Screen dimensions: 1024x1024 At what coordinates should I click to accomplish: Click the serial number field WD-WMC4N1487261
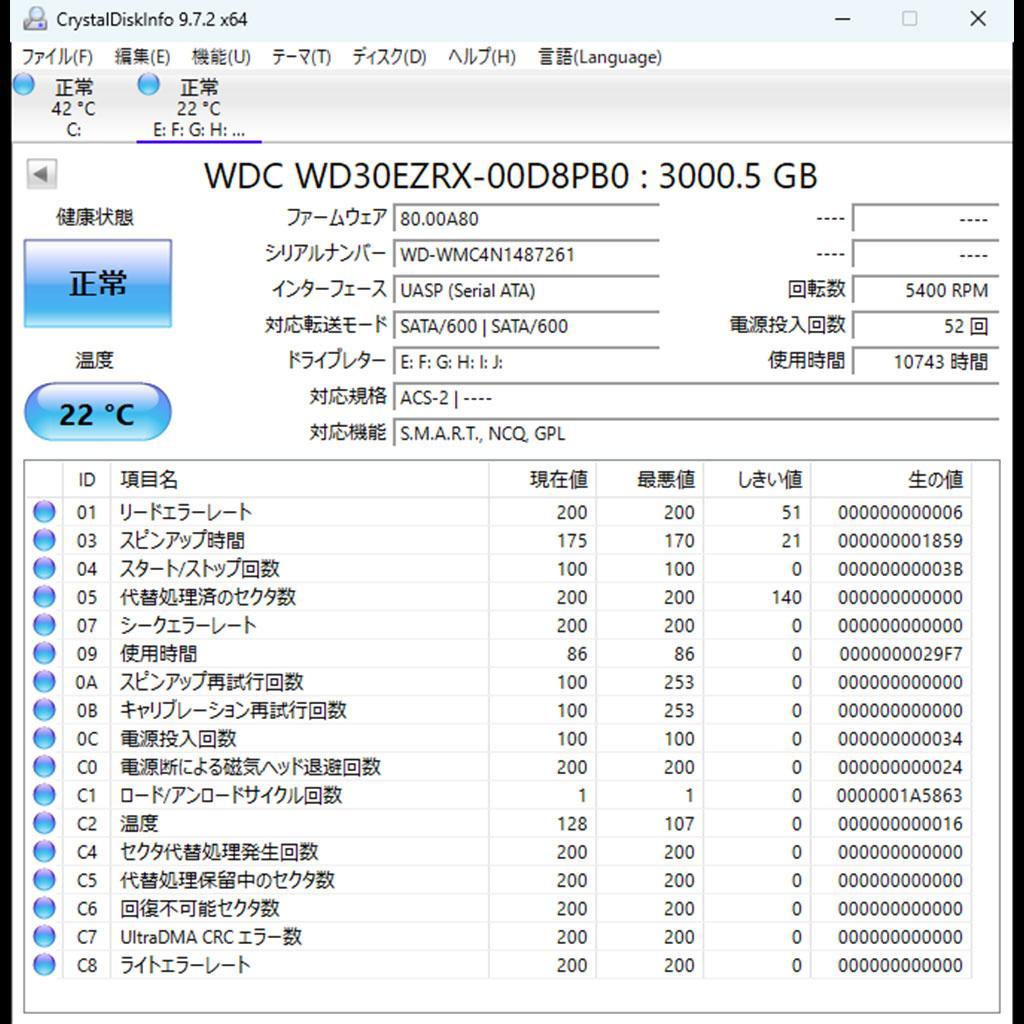click(x=527, y=254)
